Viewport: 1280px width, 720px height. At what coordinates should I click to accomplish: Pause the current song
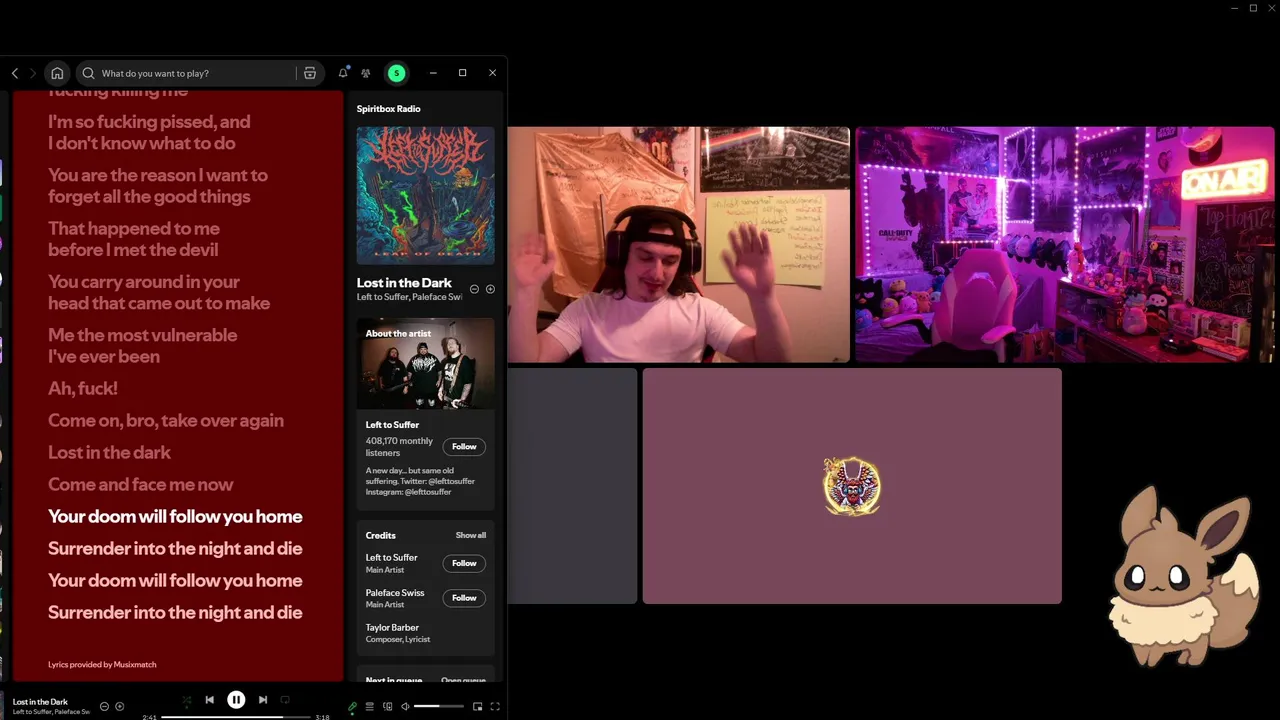coord(236,700)
